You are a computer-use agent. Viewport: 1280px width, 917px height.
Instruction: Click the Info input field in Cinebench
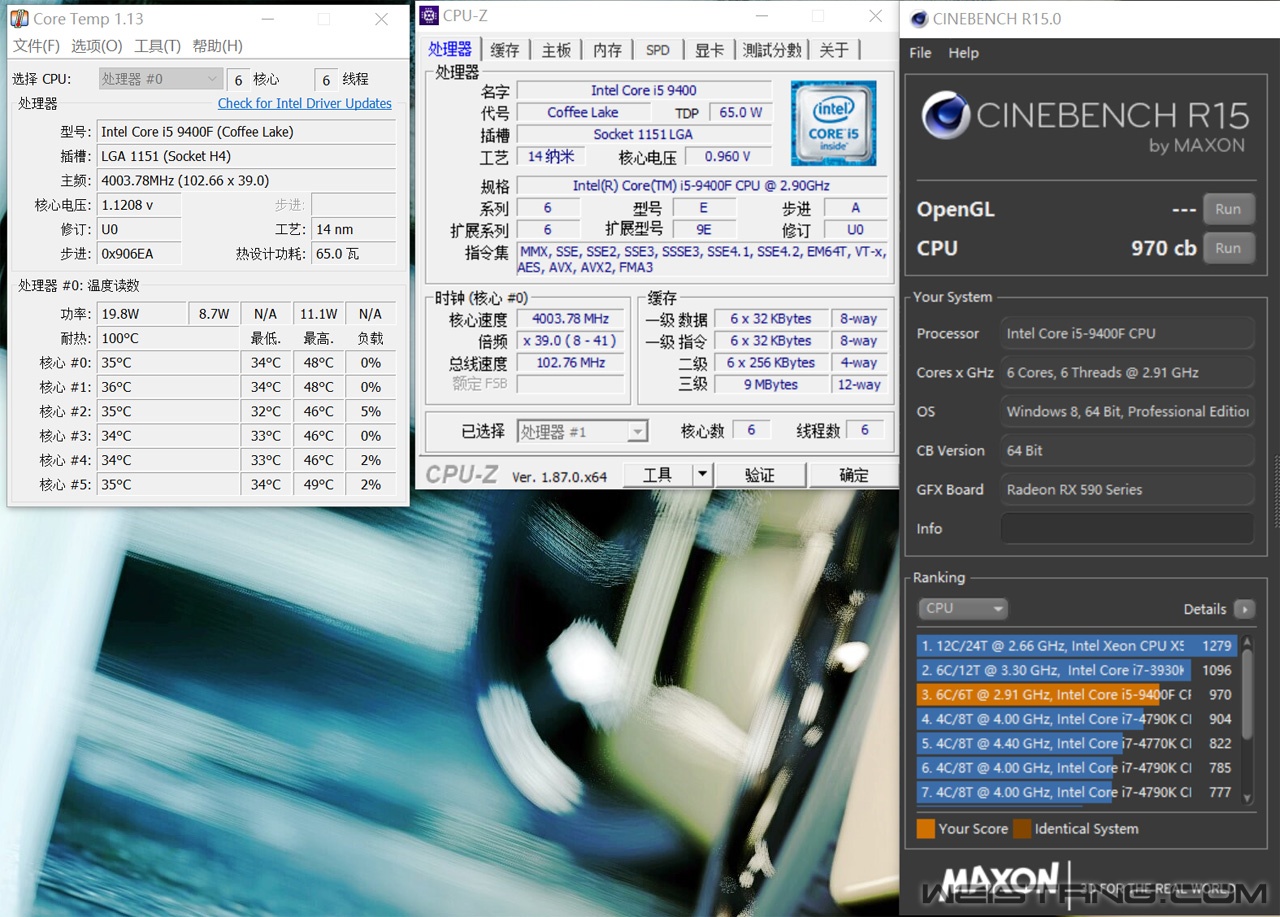[x=1127, y=528]
